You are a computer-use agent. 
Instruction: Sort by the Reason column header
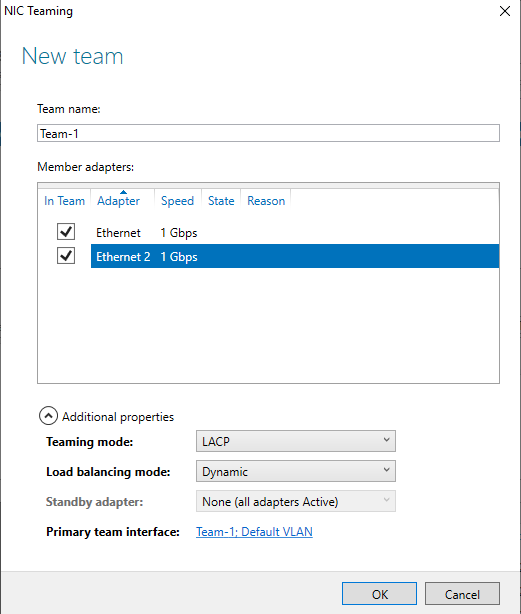click(266, 201)
